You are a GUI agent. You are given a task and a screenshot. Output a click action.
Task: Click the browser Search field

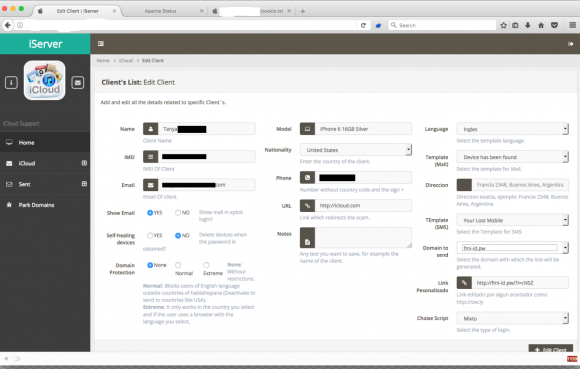coord(442,25)
